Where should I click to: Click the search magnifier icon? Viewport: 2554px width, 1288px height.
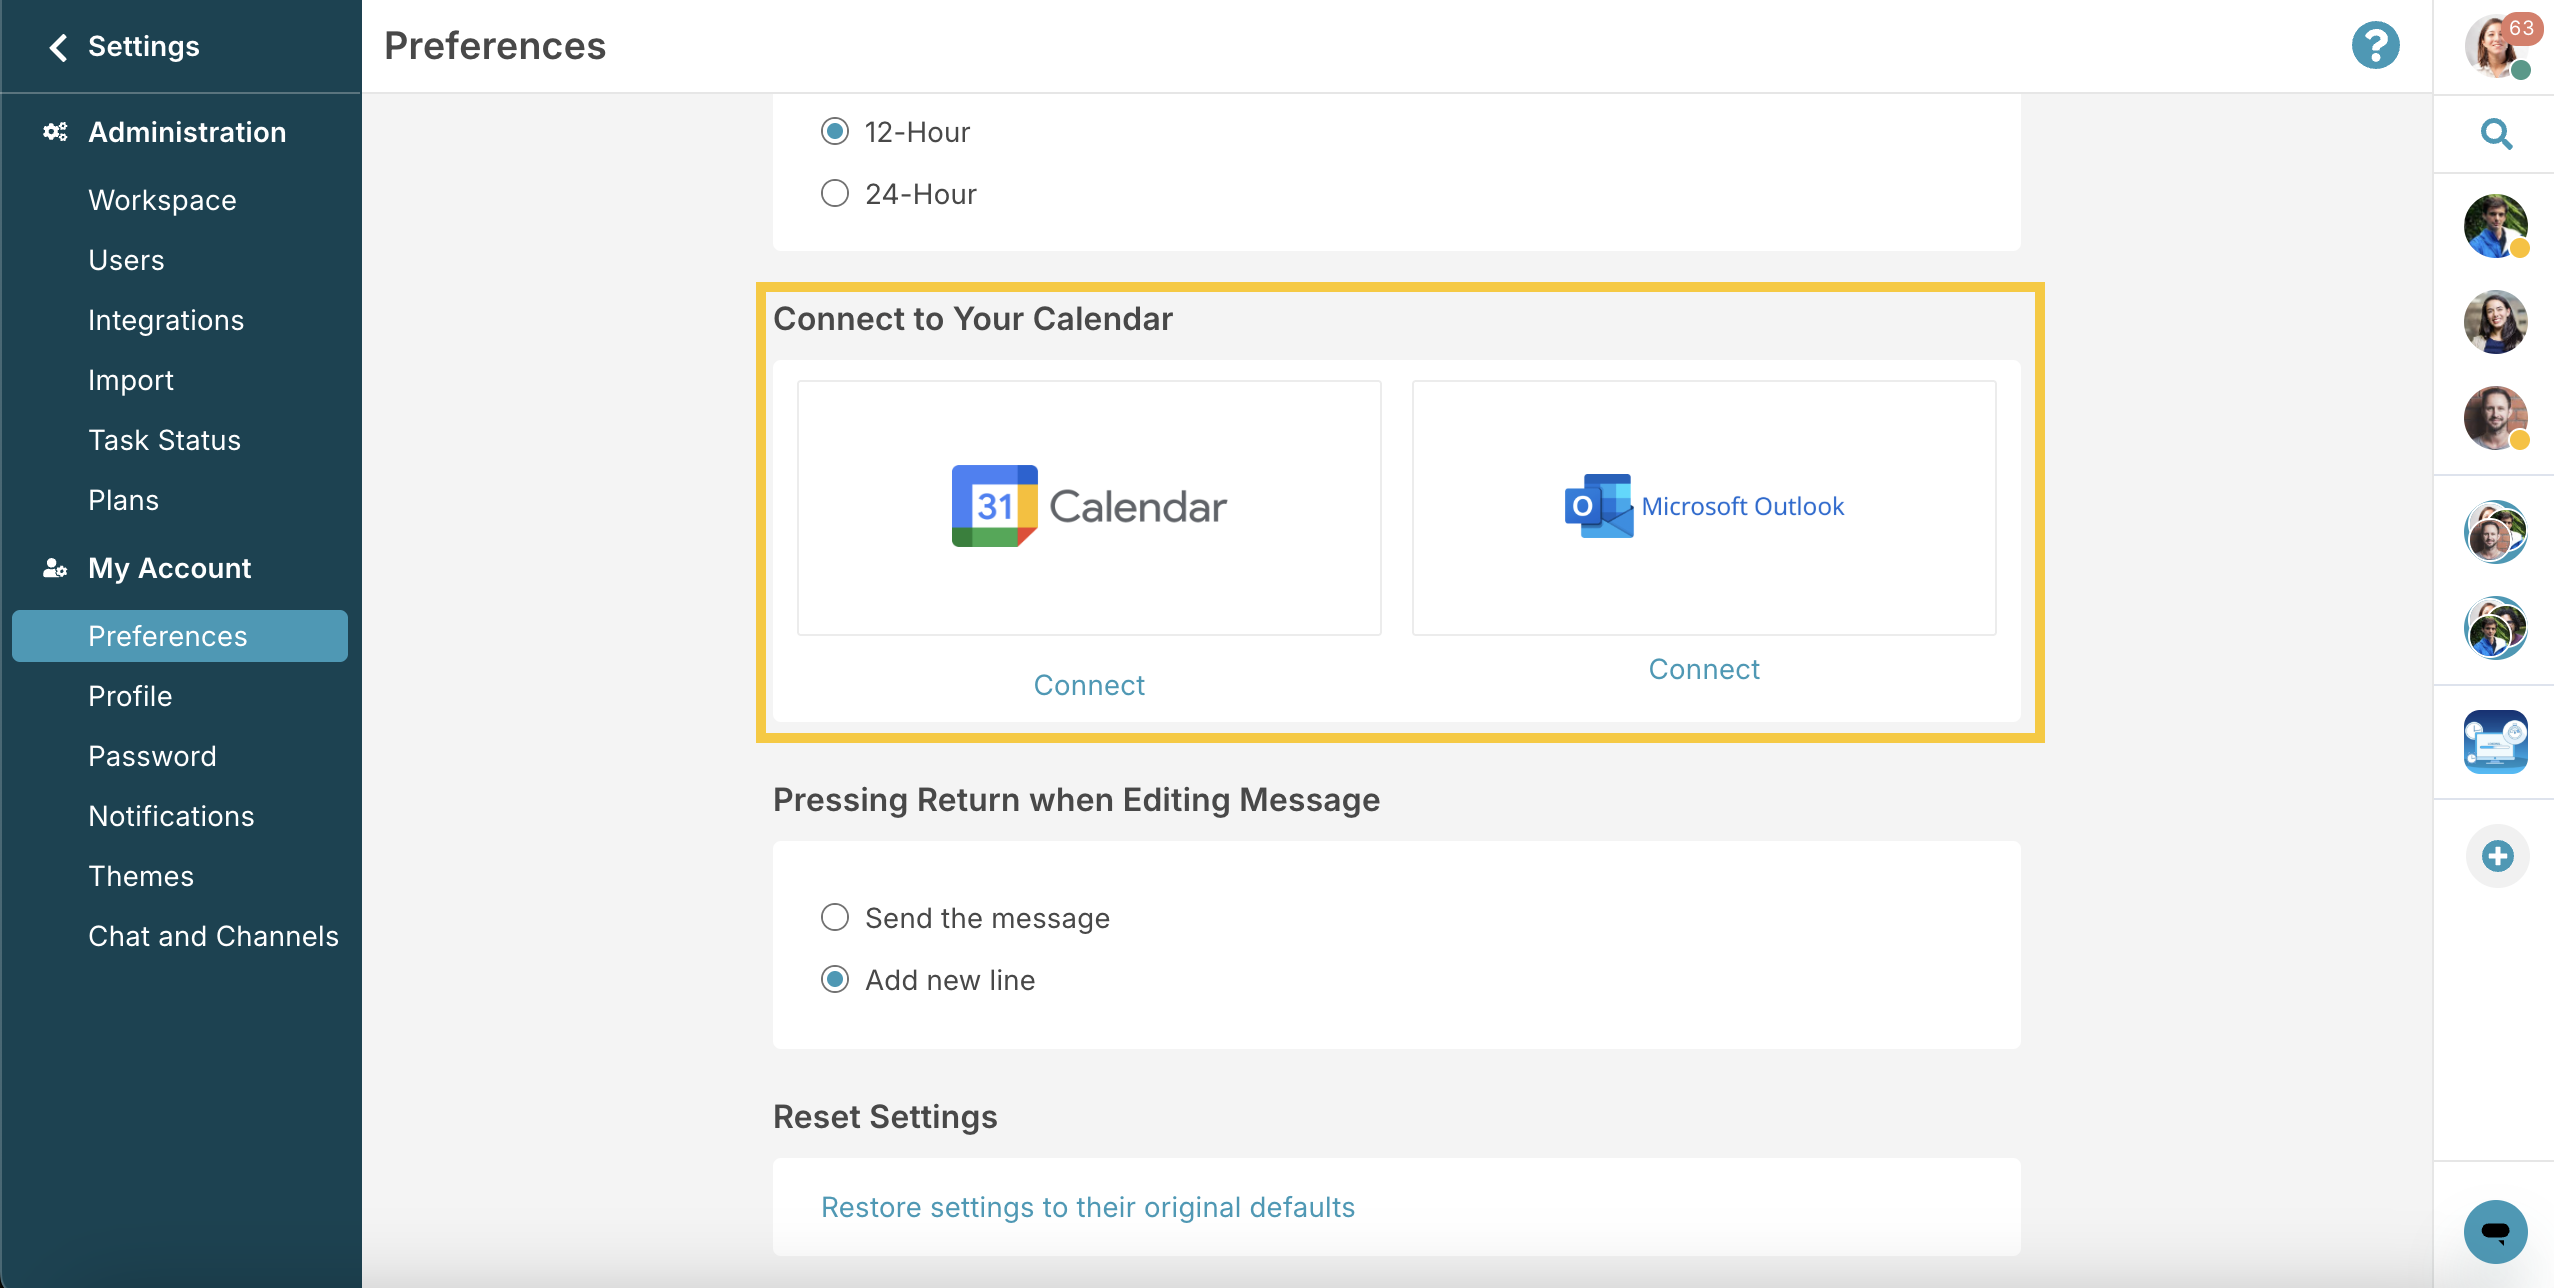(2497, 134)
